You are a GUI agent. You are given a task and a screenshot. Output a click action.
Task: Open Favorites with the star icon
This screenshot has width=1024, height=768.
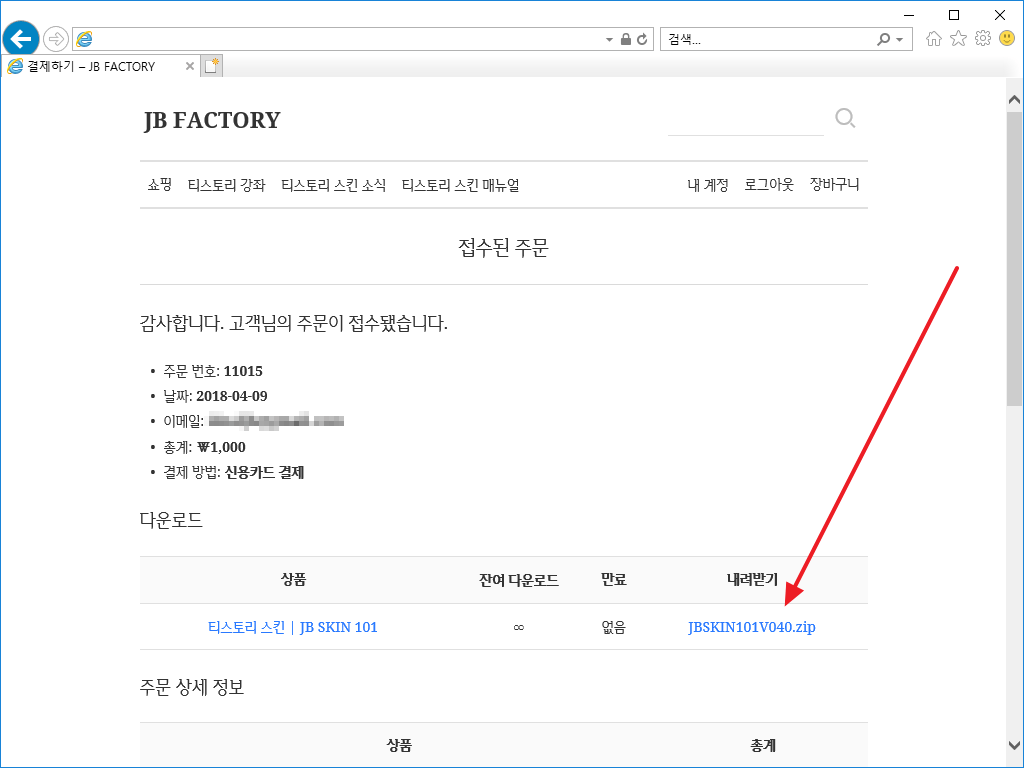coord(958,39)
